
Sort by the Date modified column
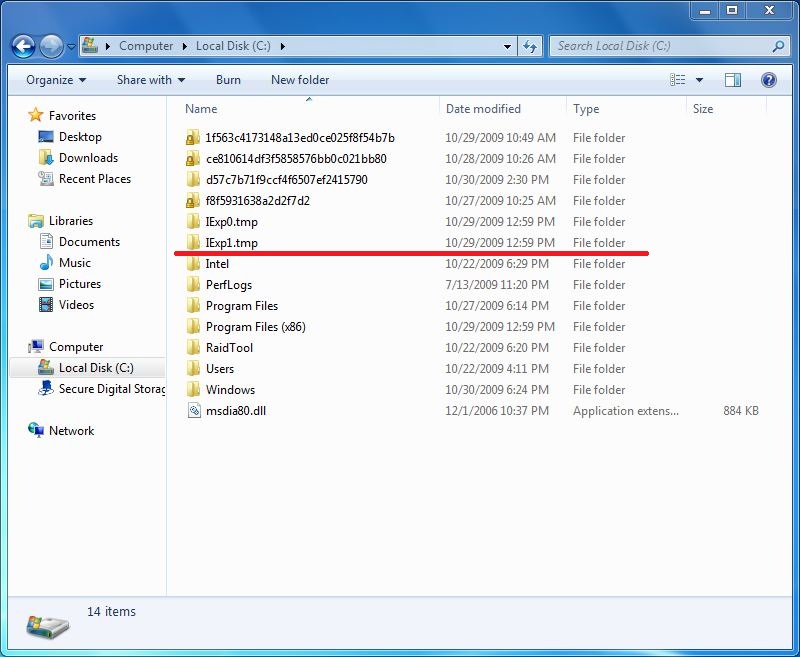pyautogui.click(x=483, y=109)
